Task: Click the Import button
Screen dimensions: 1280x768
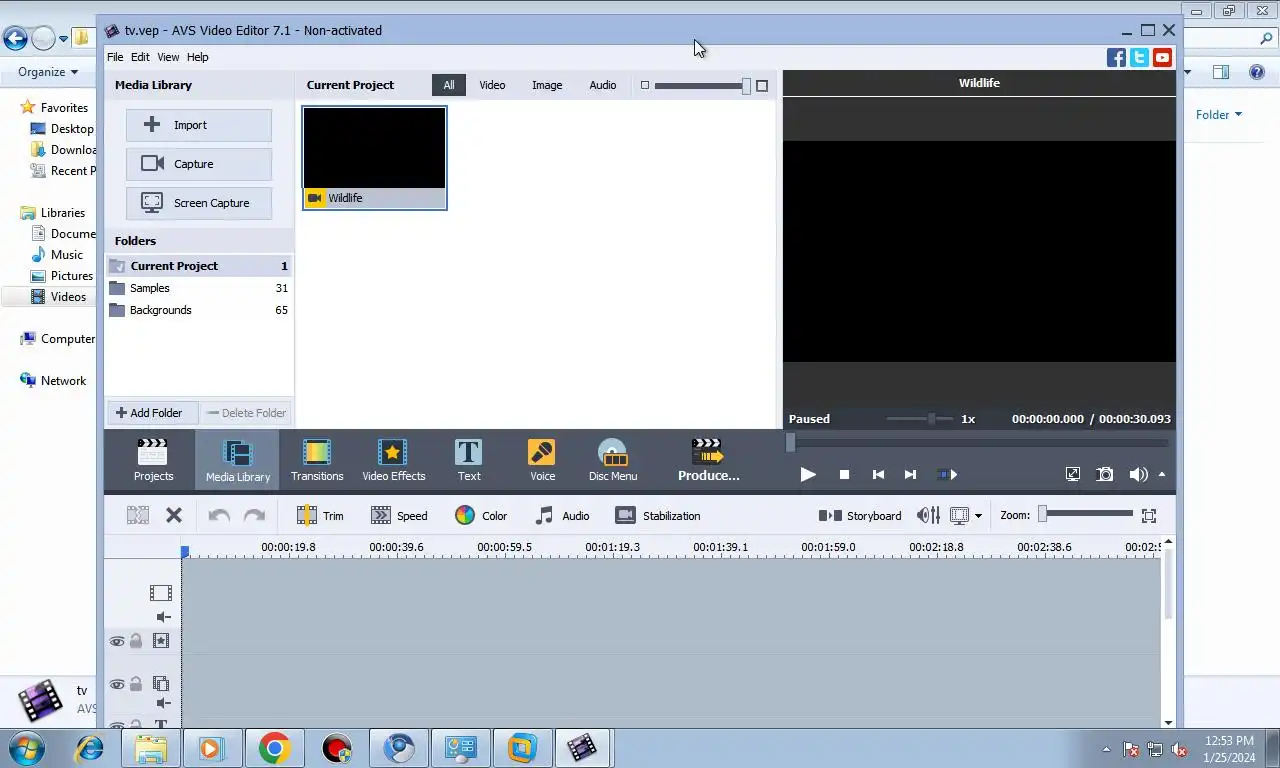Action: [x=199, y=125]
